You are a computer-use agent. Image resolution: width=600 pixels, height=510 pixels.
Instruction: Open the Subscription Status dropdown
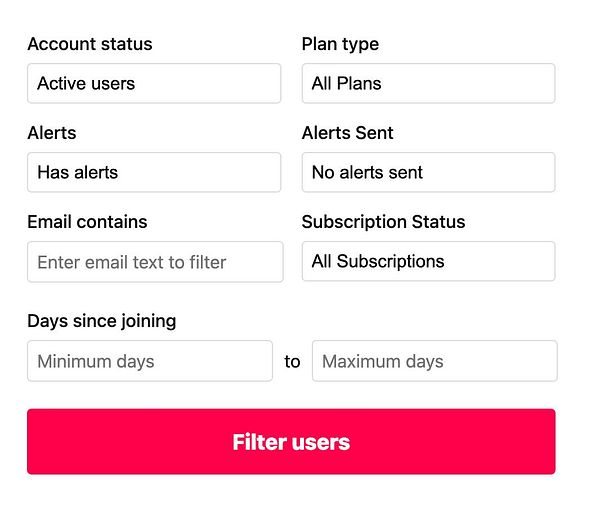tap(428, 261)
